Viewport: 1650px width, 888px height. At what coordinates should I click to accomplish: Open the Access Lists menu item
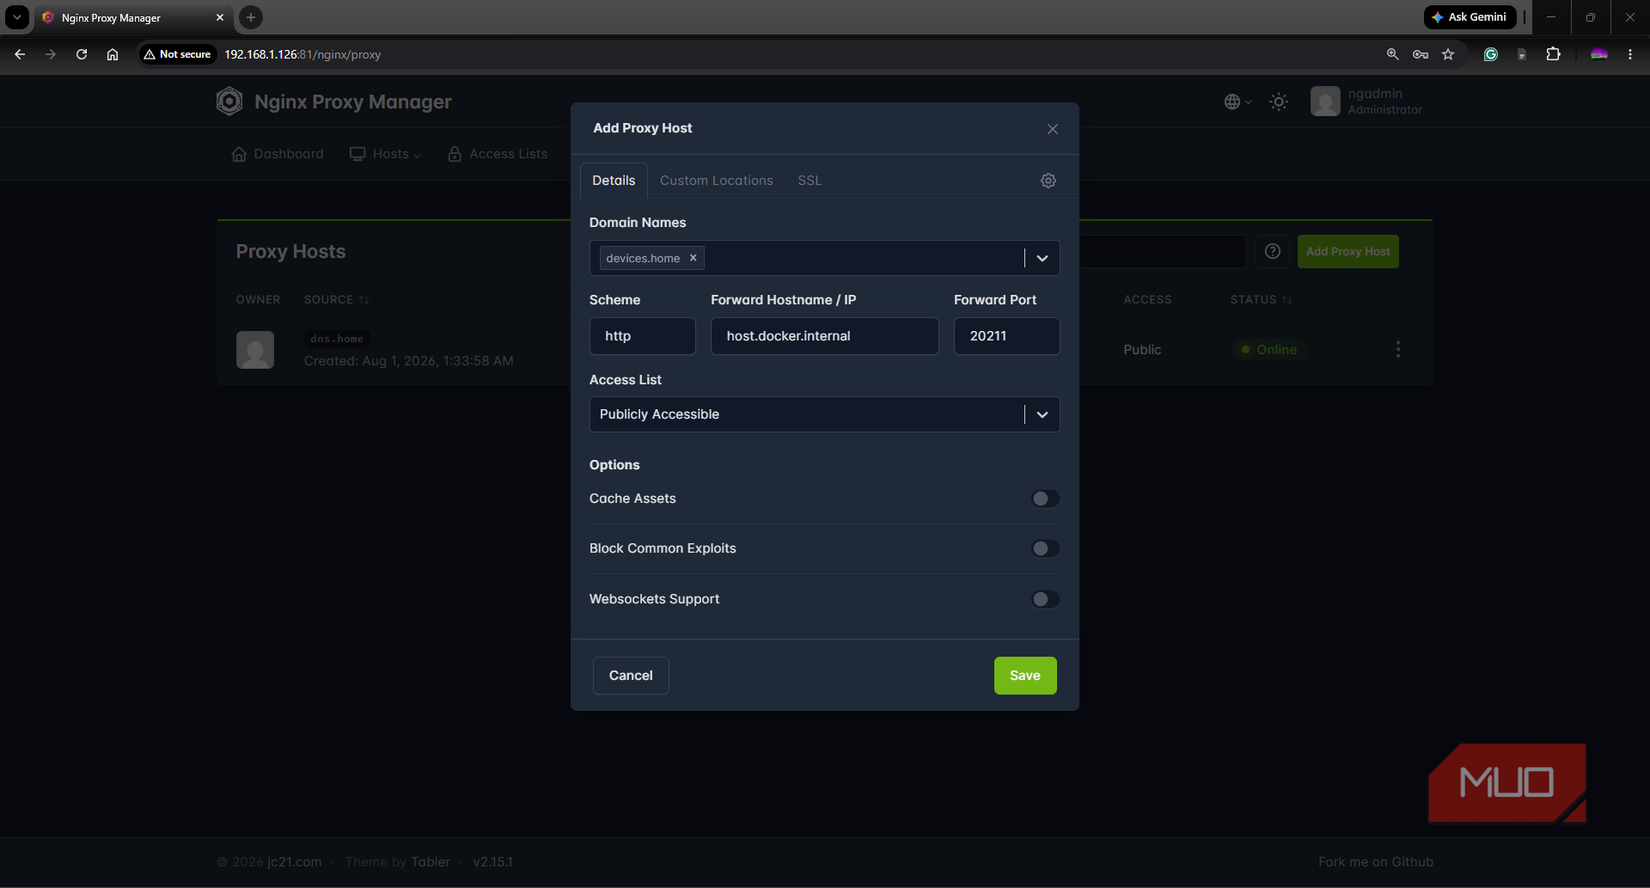(497, 154)
